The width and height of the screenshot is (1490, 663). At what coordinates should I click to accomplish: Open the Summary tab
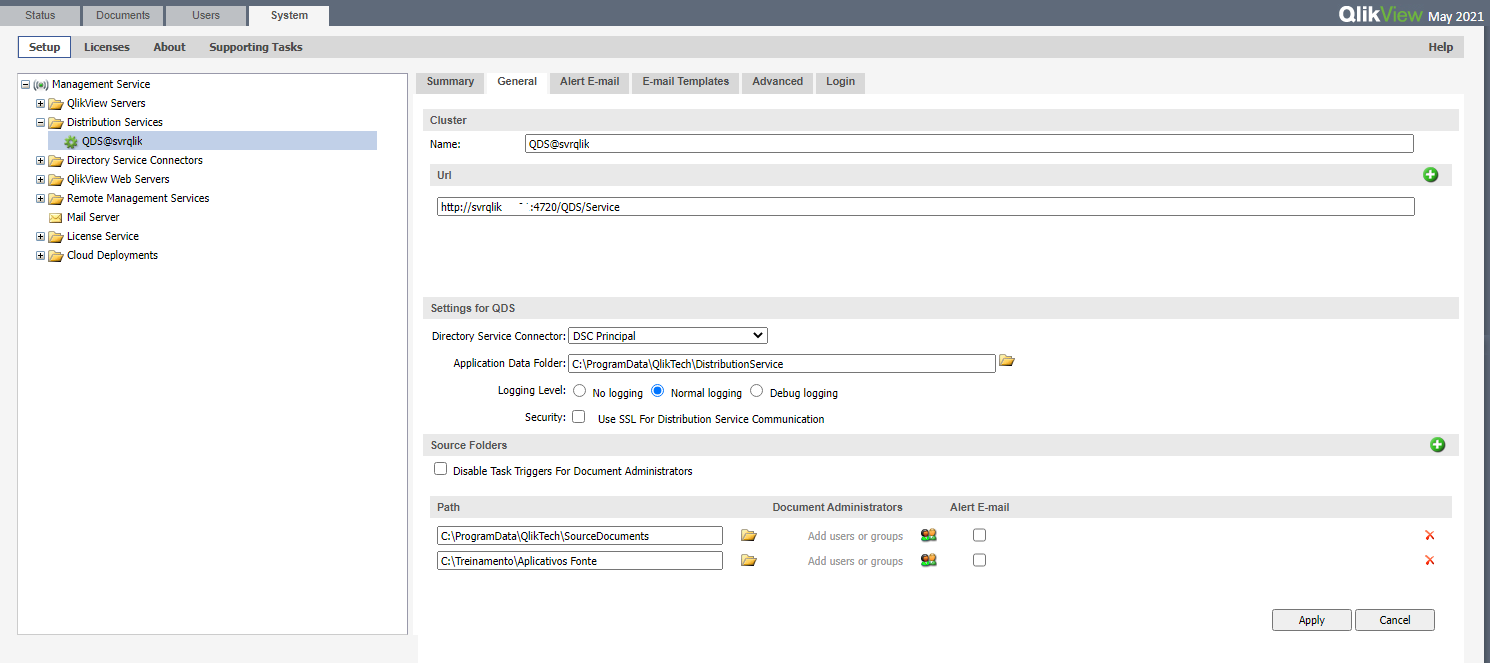pyautogui.click(x=450, y=82)
